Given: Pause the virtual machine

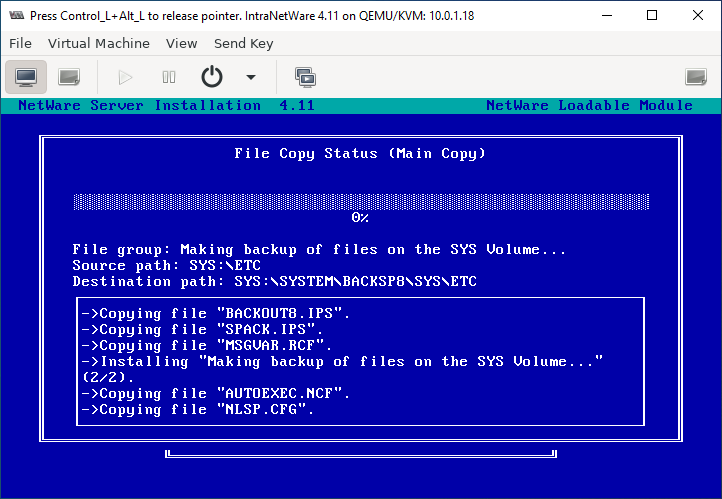Looking at the screenshot, I should tap(169, 77).
